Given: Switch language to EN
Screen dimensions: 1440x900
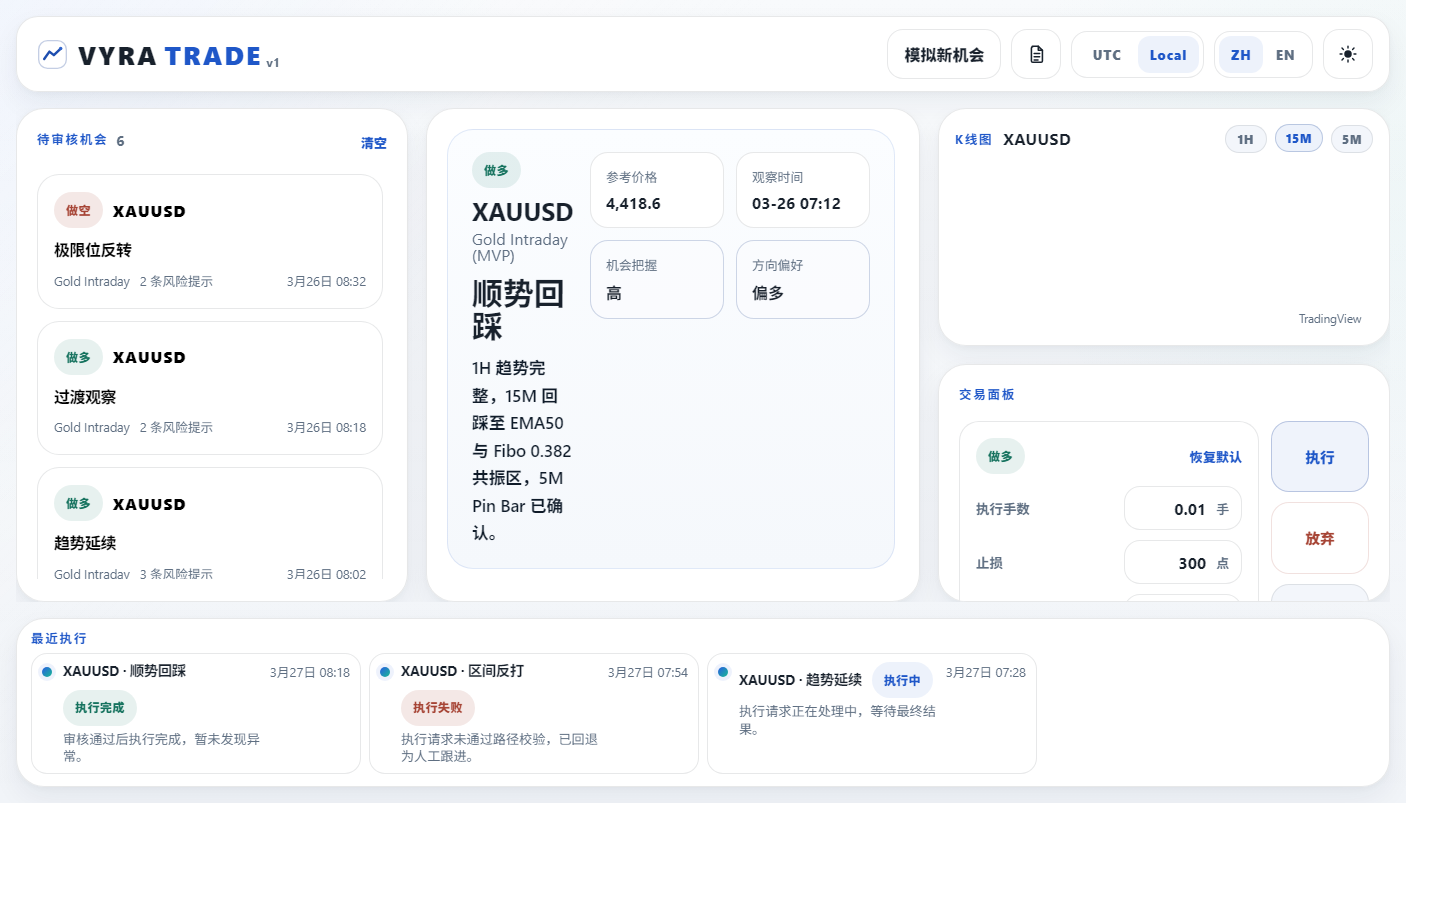Looking at the screenshot, I should (x=1285, y=55).
